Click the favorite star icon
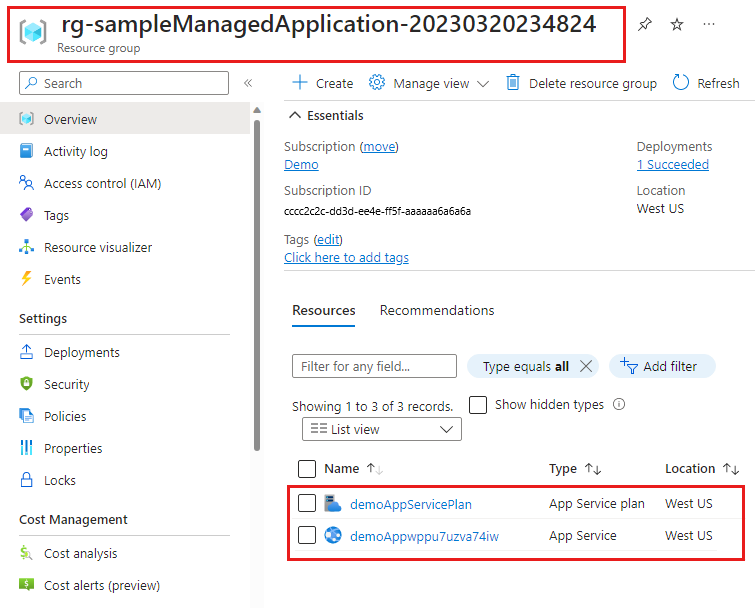 click(x=677, y=25)
